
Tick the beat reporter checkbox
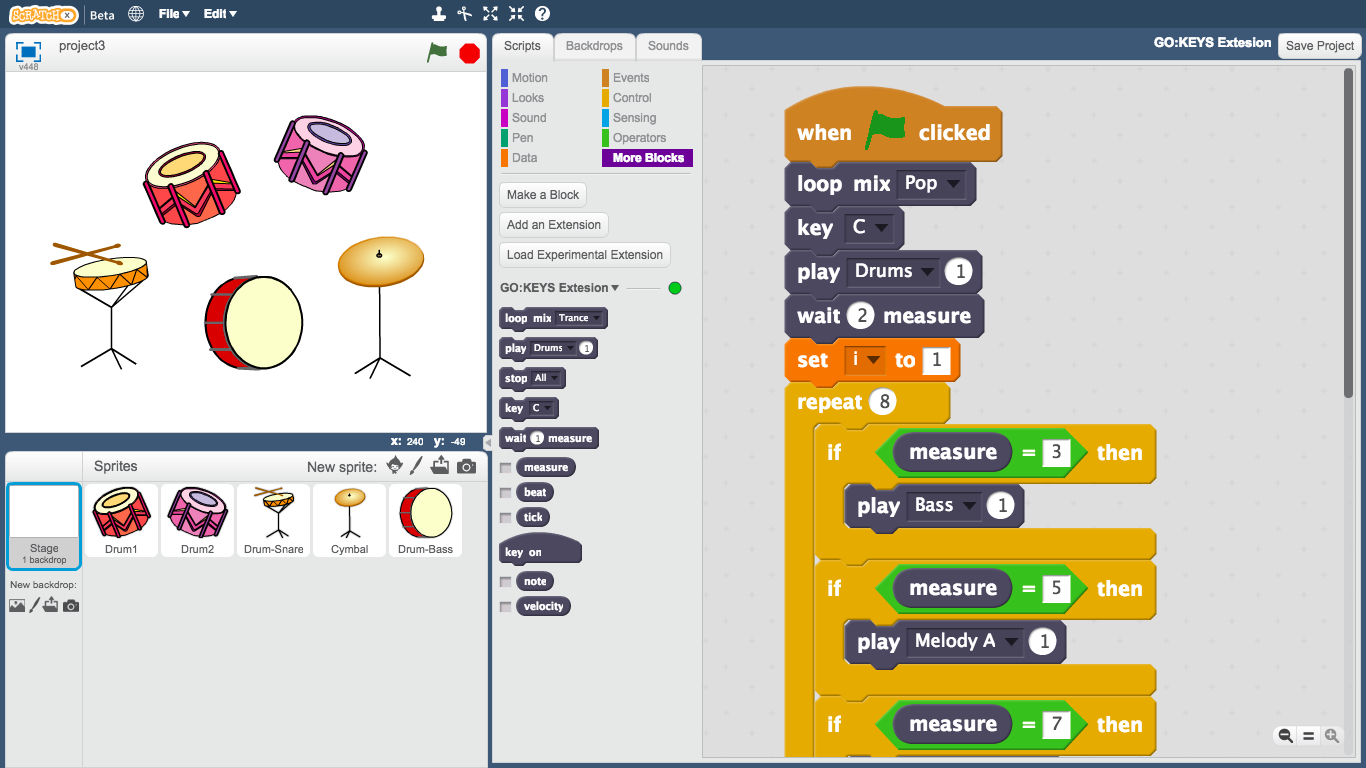tap(506, 493)
